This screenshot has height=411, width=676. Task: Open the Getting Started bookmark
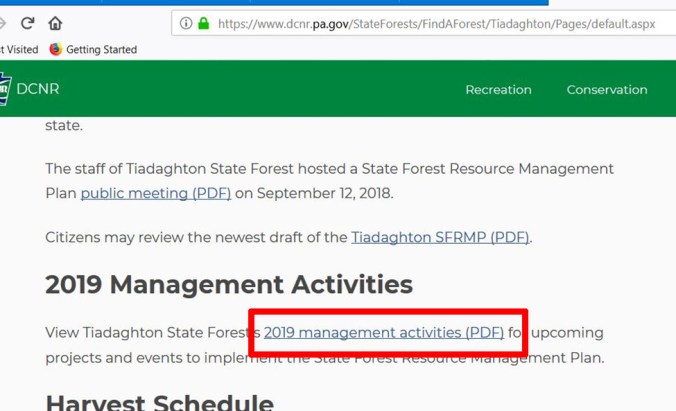pyautogui.click(x=101, y=49)
